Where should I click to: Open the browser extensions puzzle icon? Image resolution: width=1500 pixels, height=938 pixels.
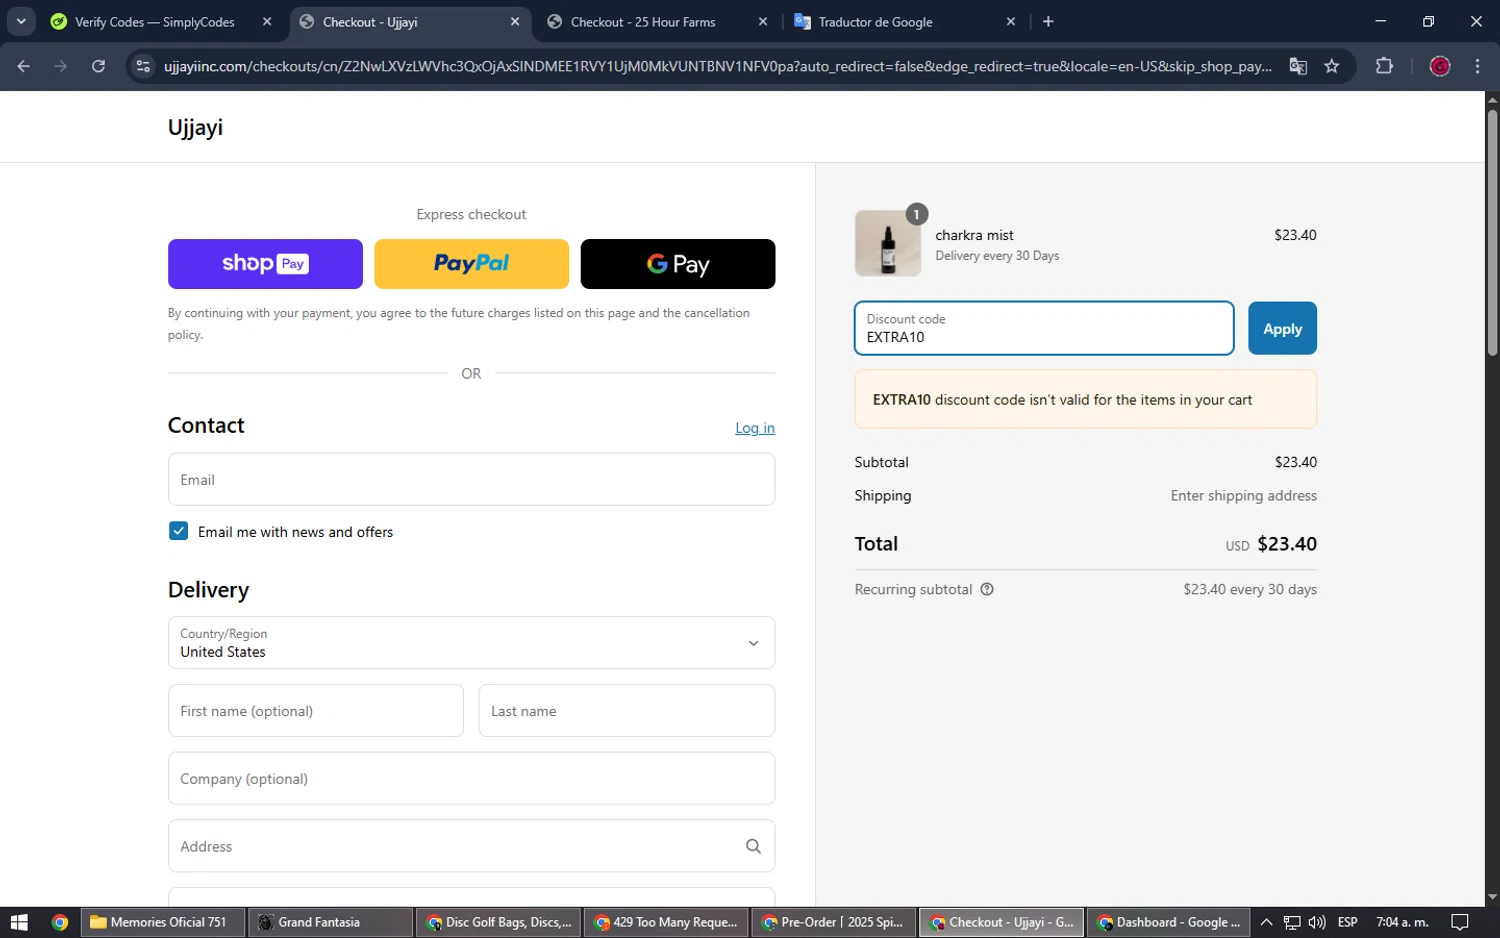[1384, 66]
